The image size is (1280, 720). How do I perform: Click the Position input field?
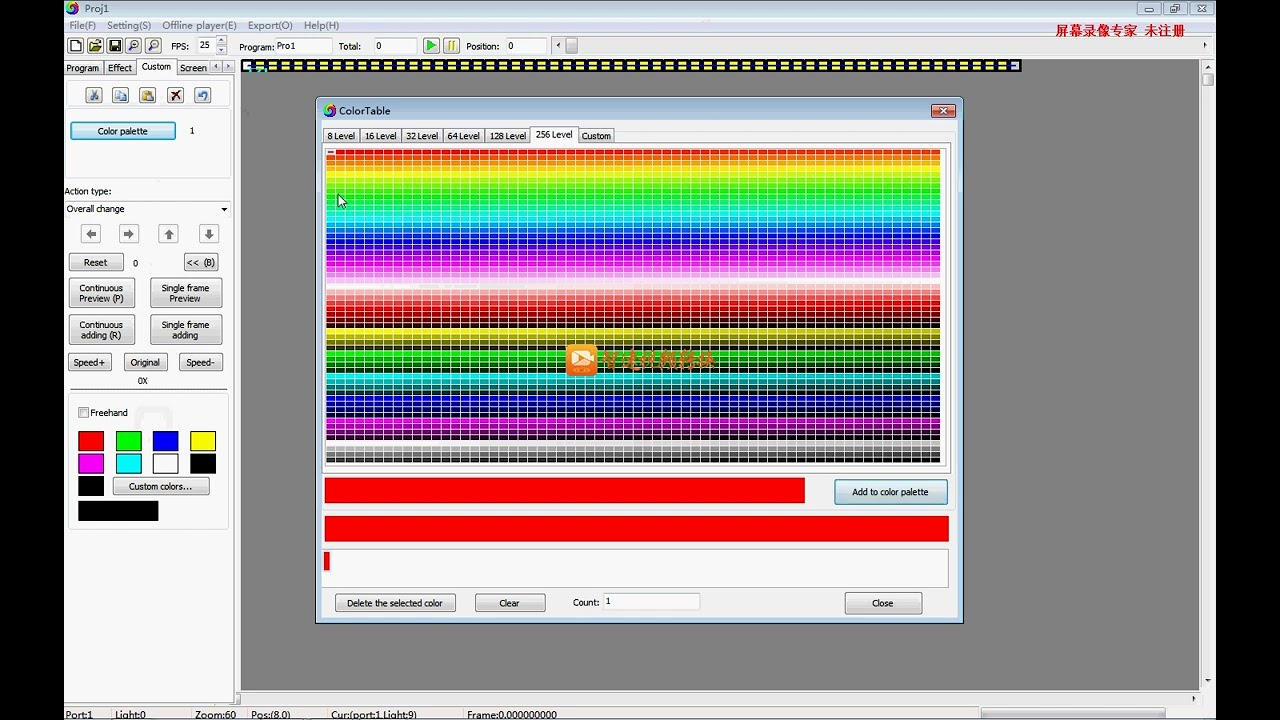526,46
